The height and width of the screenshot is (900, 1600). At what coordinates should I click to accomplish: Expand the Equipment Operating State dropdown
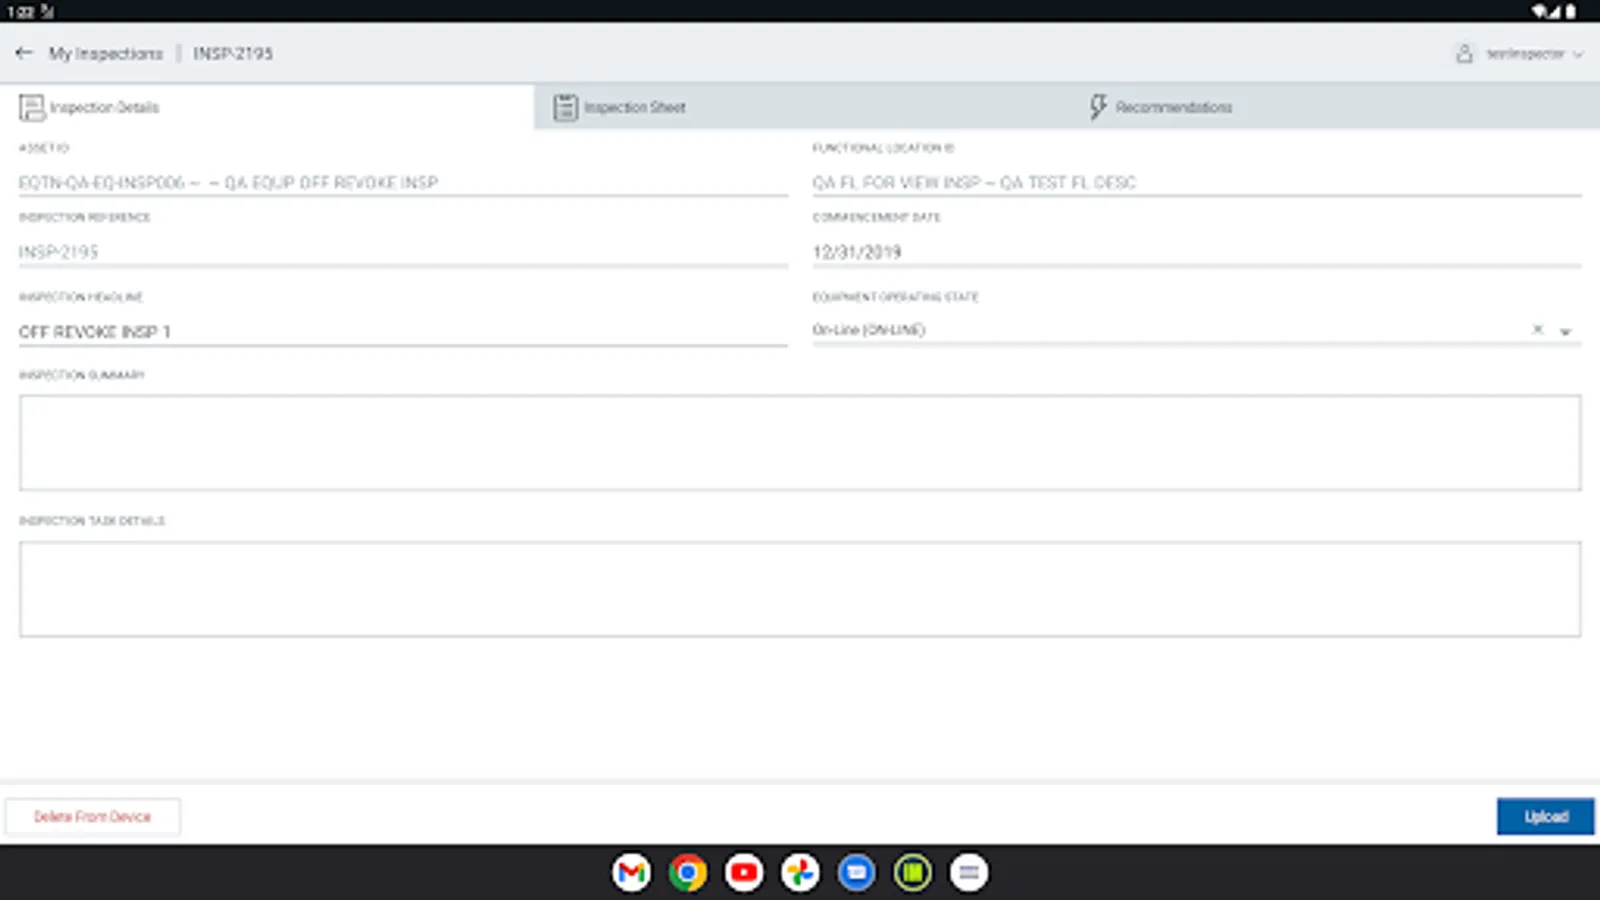point(1567,330)
